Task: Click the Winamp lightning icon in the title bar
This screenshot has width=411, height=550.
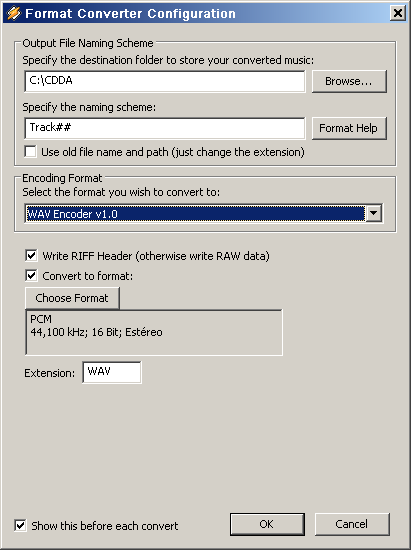Action: pos(13,13)
